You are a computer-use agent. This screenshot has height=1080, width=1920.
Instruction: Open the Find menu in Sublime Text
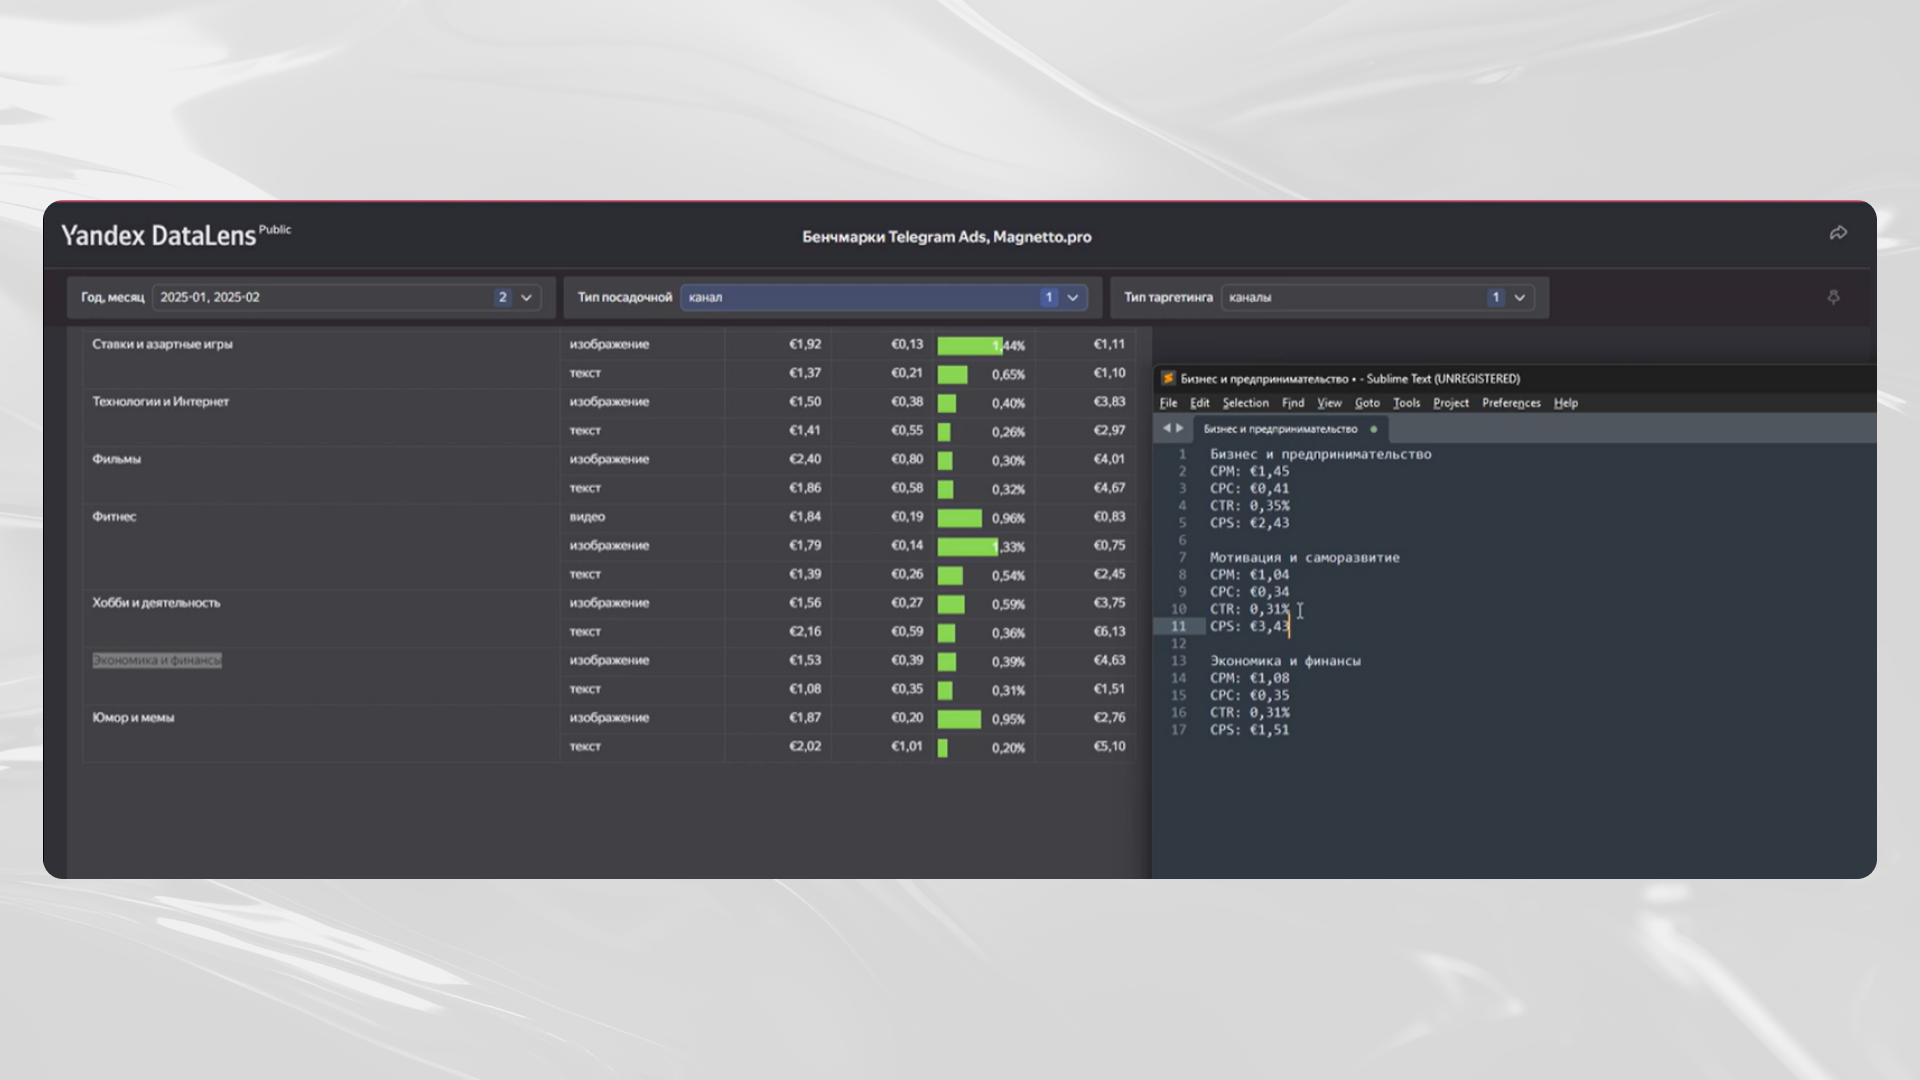click(1293, 403)
